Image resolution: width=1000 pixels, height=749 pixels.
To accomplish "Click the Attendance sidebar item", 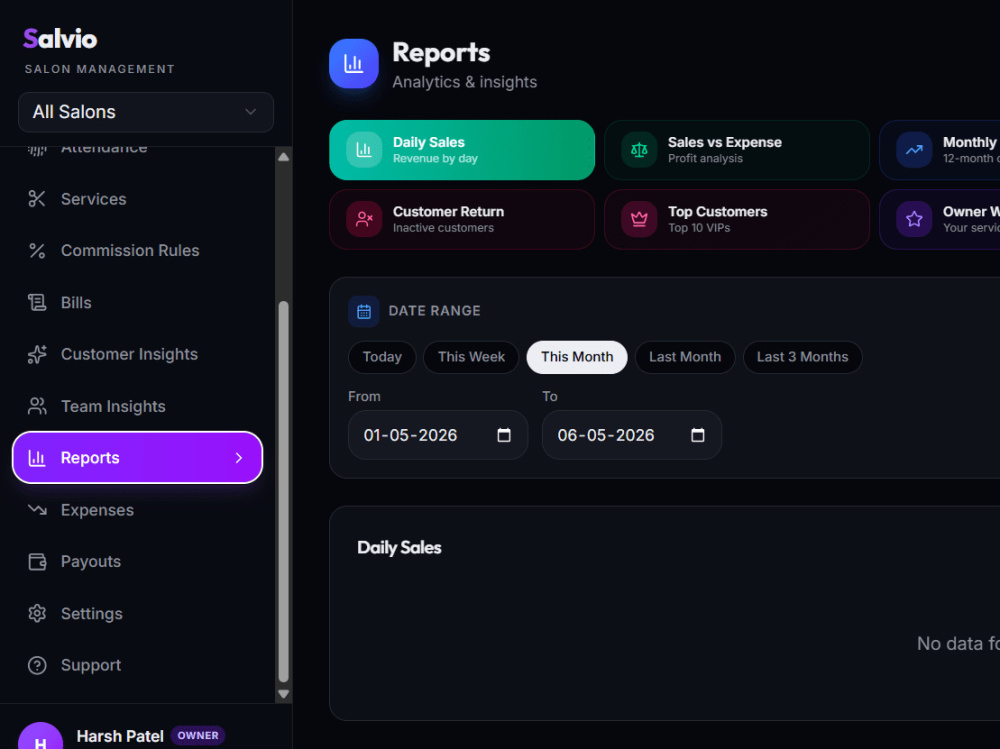I will (104, 149).
